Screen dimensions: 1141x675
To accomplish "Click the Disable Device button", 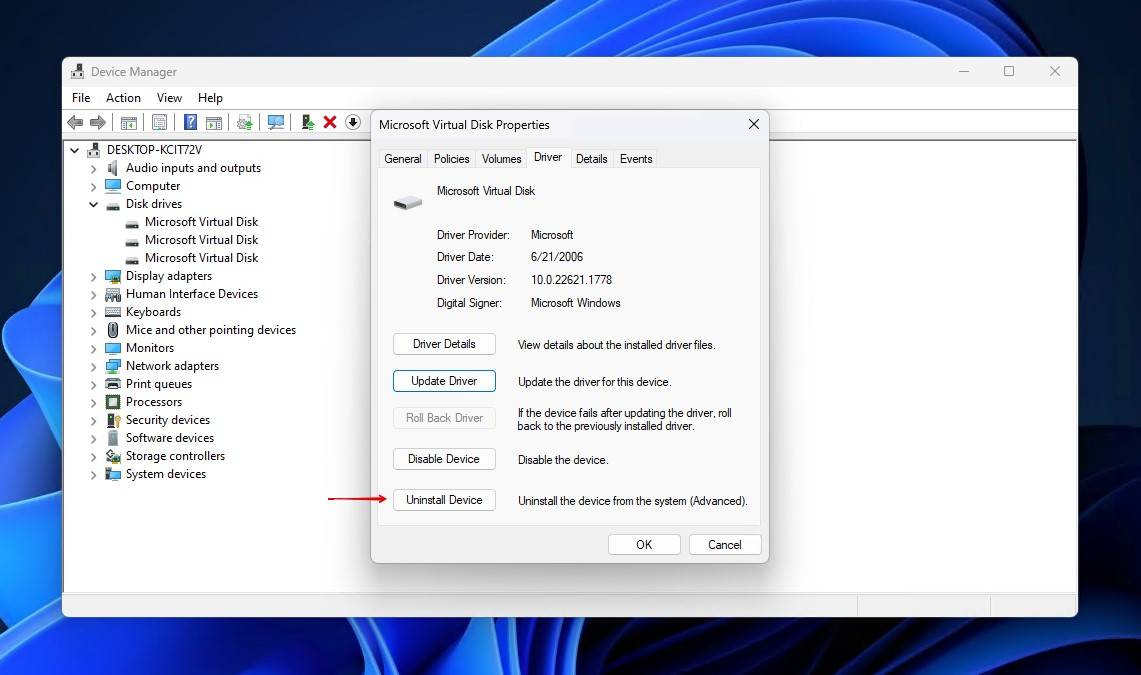I will (444, 459).
